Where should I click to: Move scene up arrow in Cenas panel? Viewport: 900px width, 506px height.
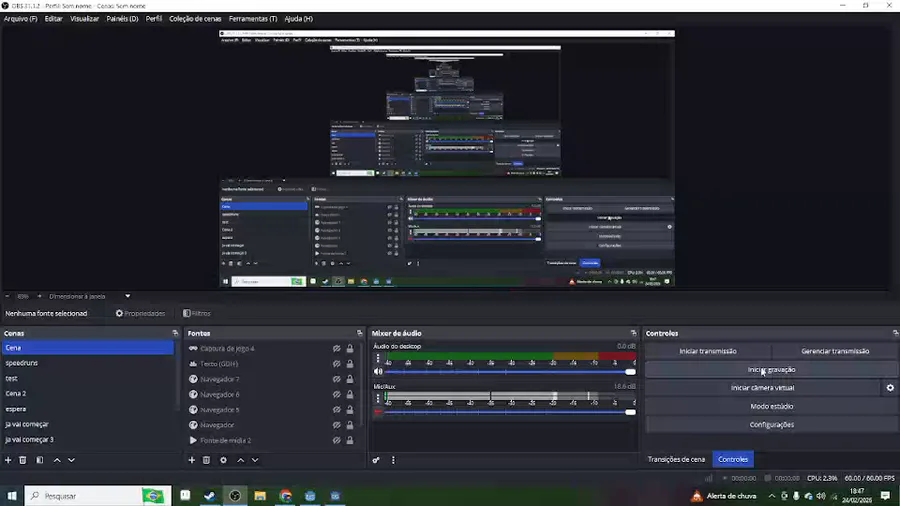57,460
